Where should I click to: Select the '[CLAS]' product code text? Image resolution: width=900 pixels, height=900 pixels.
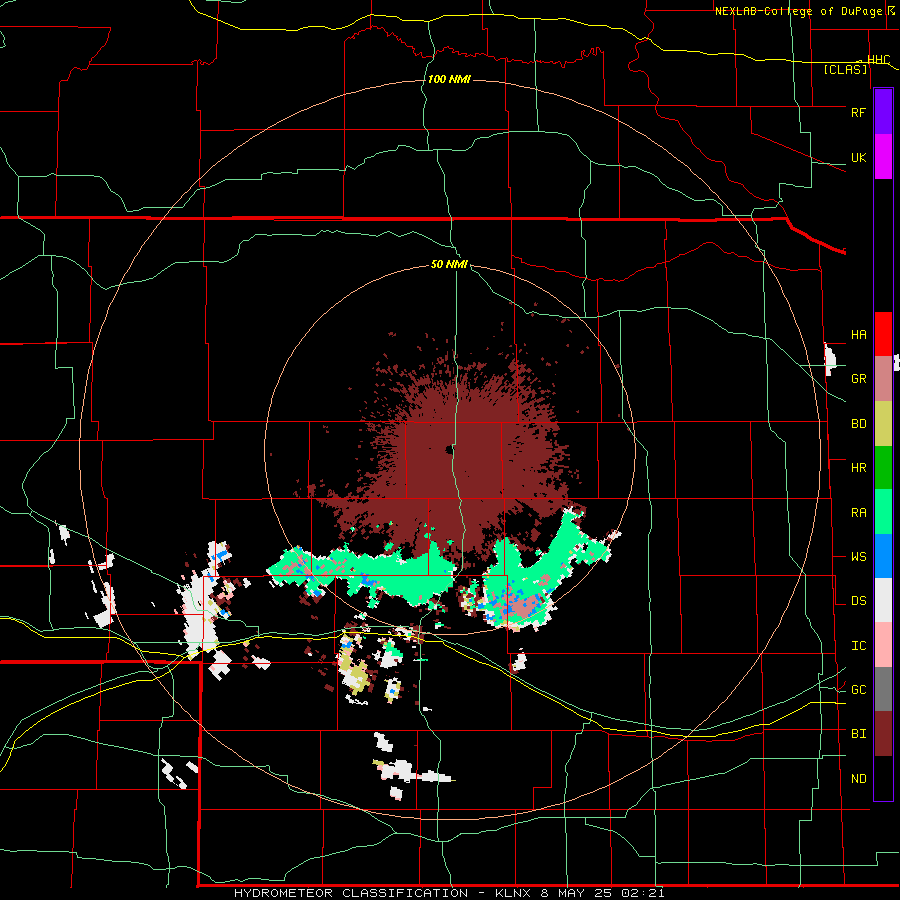coord(845,69)
